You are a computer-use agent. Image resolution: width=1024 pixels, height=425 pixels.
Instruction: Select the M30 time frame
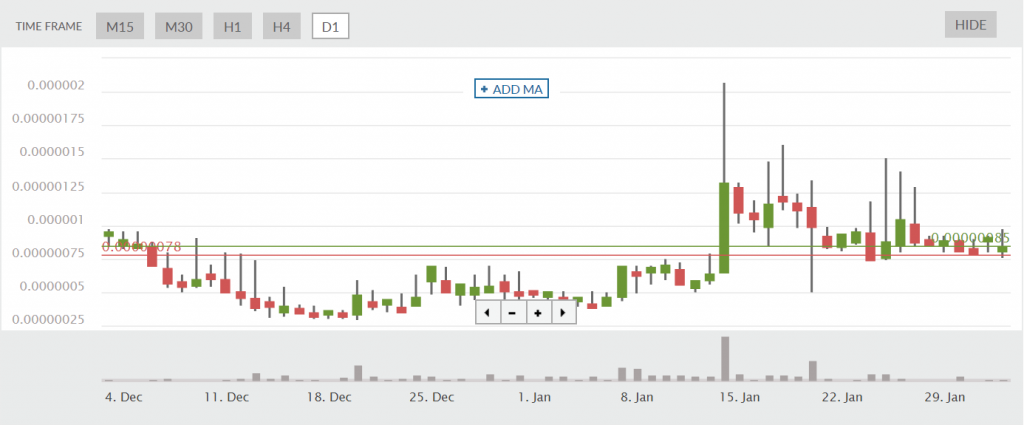(x=179, y=27)
